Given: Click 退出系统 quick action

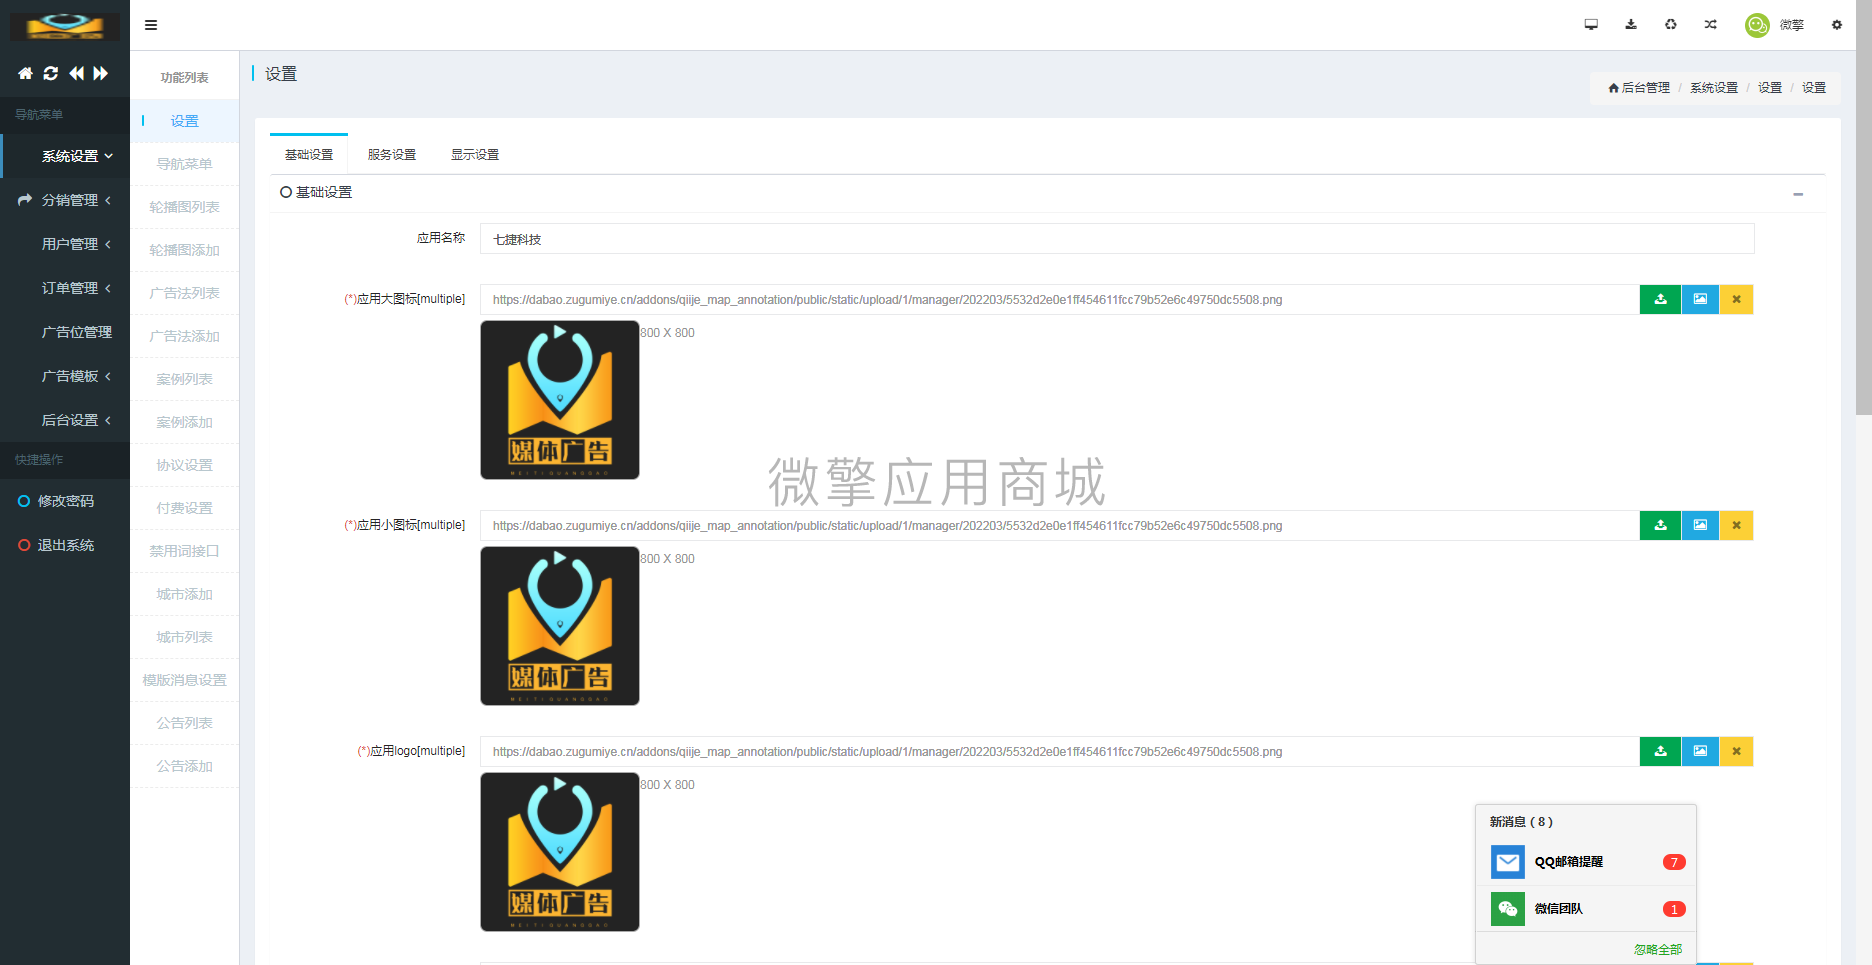Looking at the screenshot, I should 65,545.
